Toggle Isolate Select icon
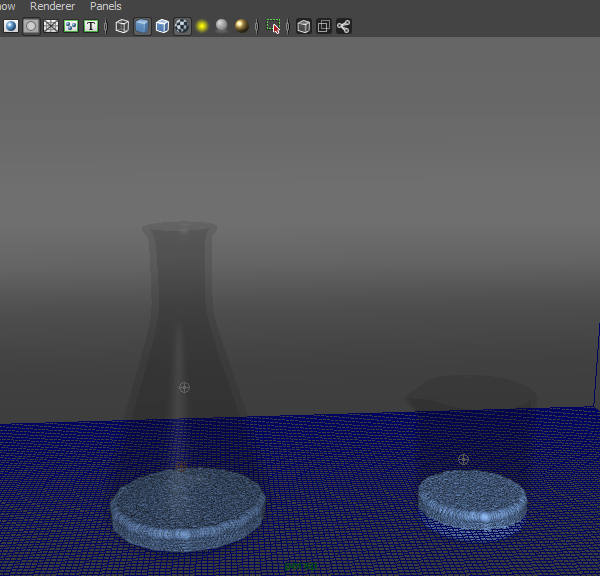 click(x=274, y=26)
